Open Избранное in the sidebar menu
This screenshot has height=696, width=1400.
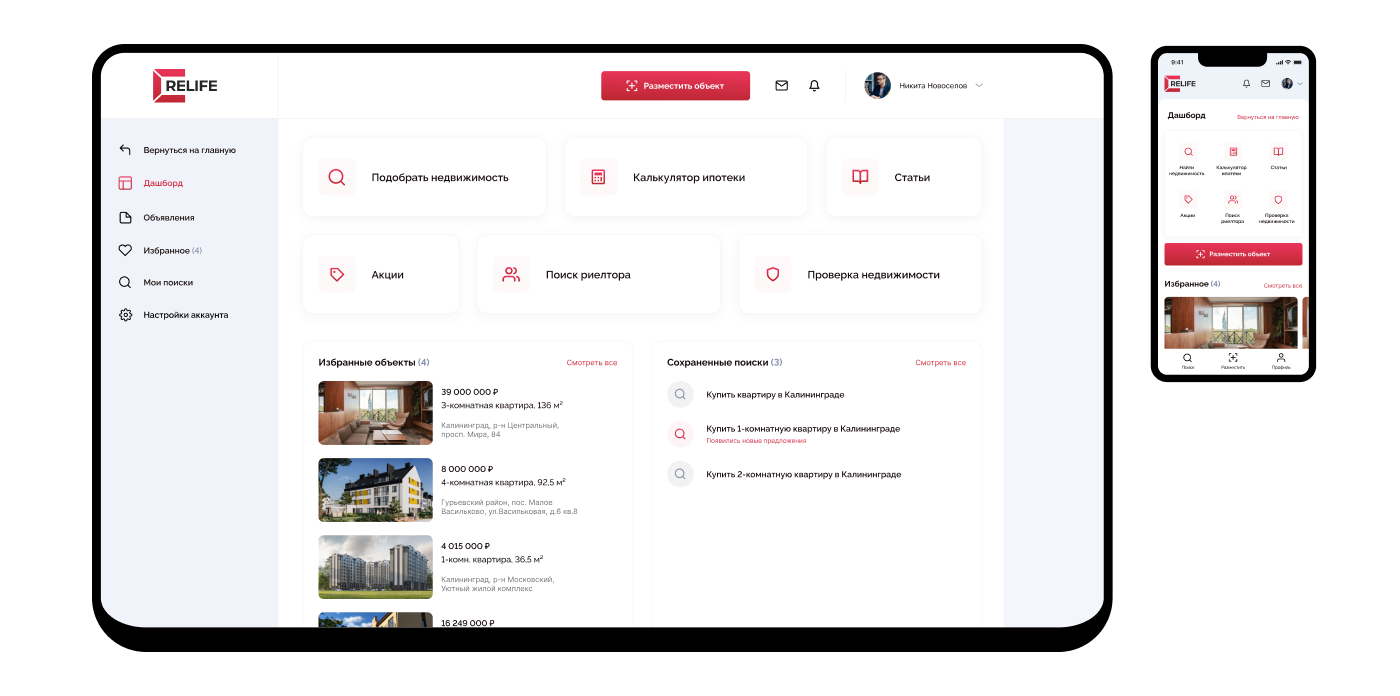tap(165, 250)
